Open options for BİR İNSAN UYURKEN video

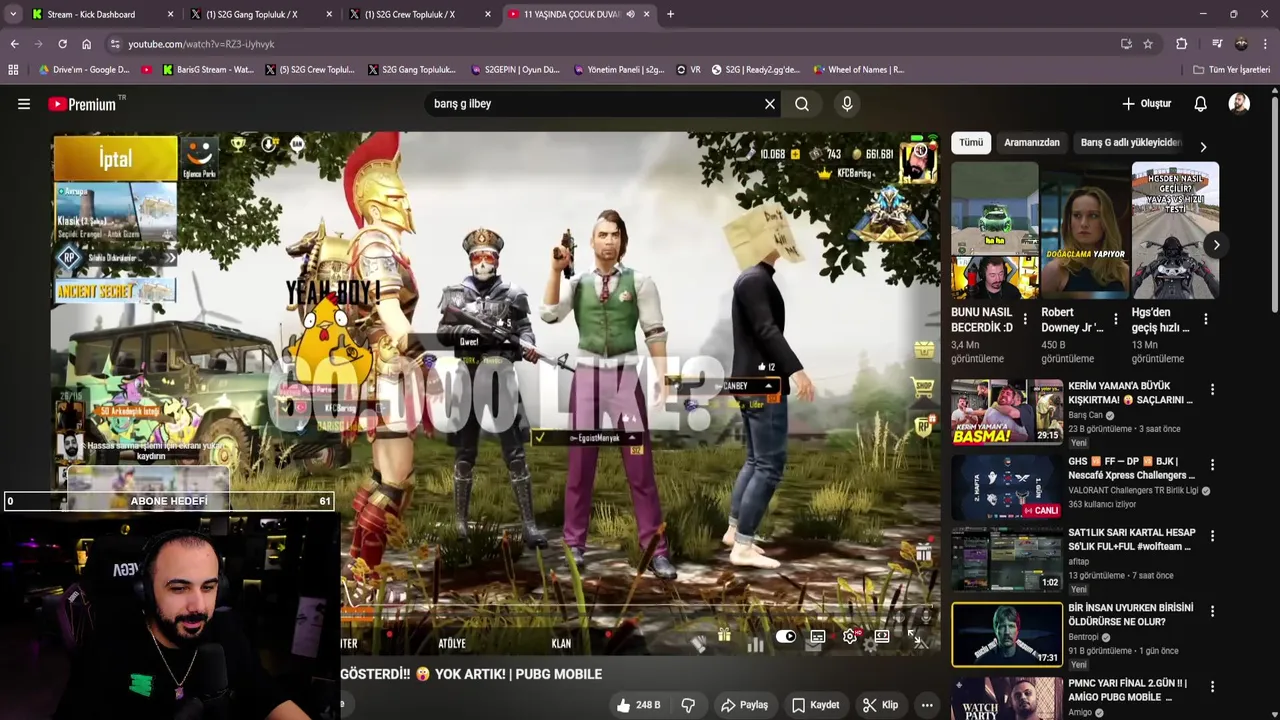(1212, 611)
